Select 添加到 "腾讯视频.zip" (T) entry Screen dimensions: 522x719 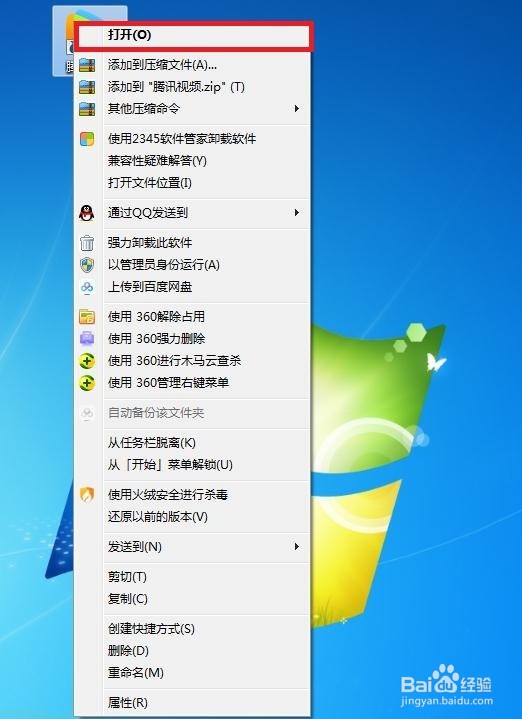194,87
